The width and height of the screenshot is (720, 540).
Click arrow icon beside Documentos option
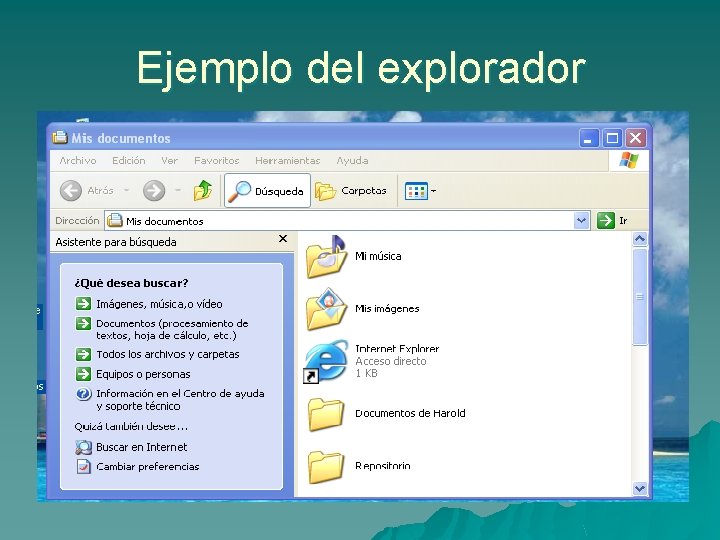tap(83, 323)
